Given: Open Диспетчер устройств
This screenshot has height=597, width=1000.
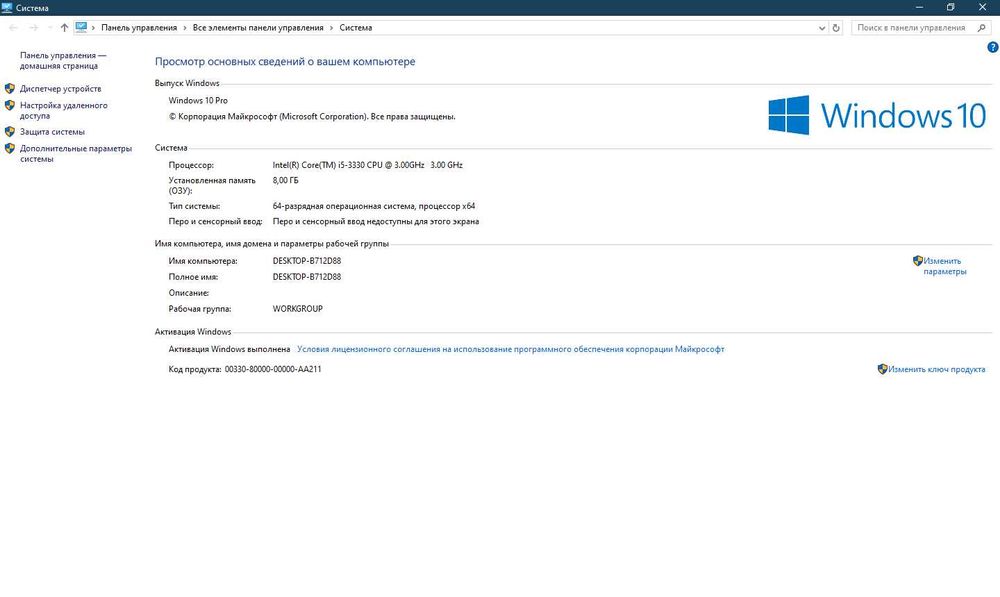Looking at the screenshot, I should click(60, 89).
